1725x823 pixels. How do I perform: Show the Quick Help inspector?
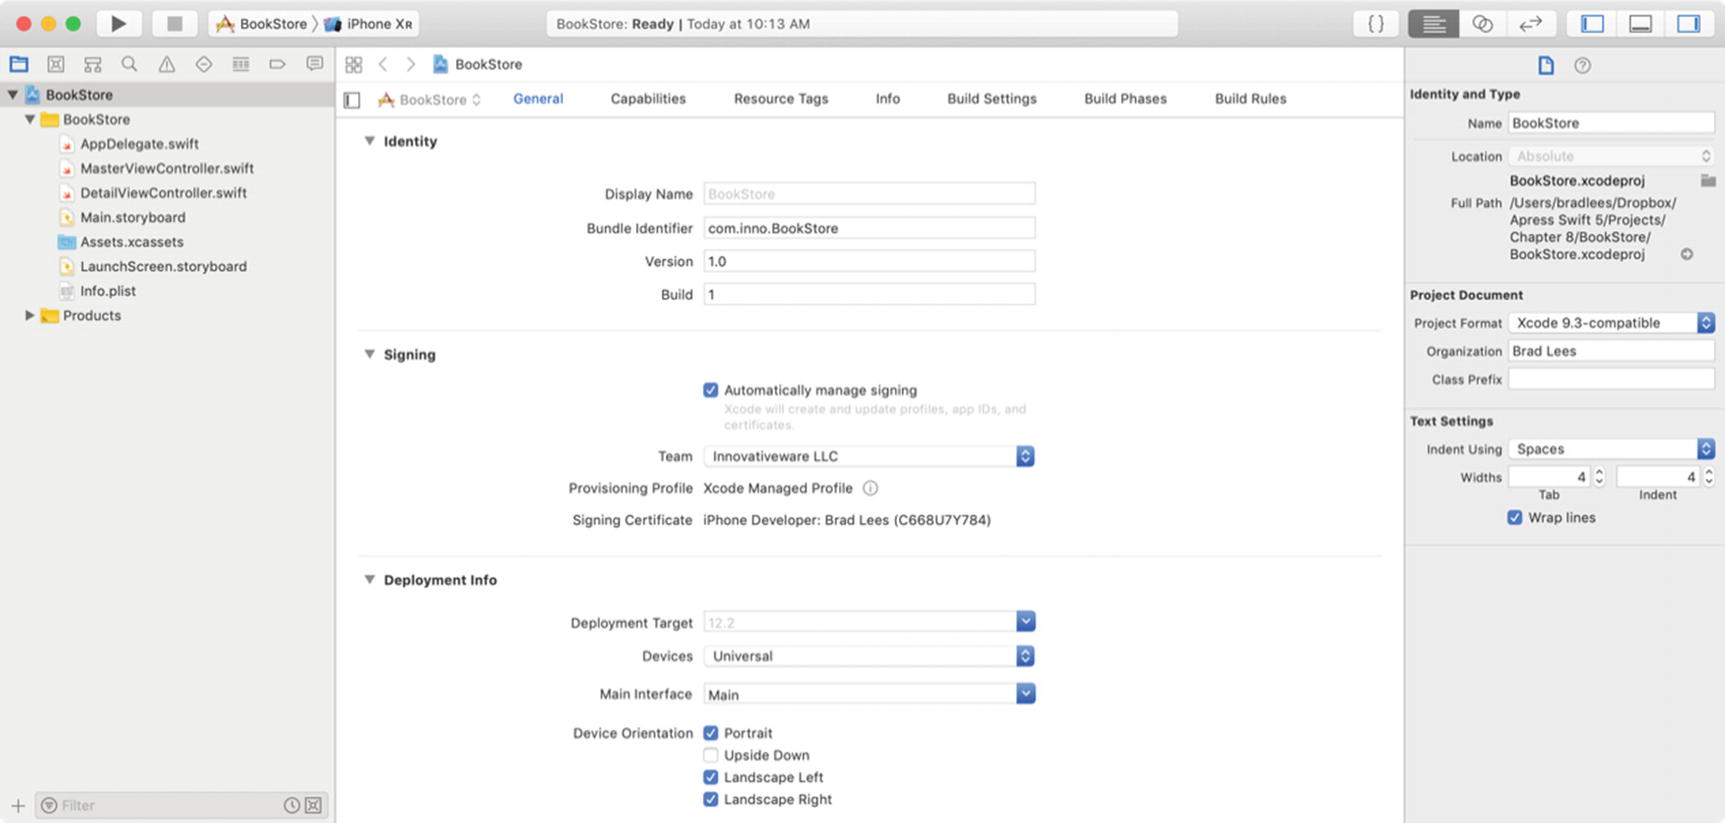click(x=1582, y=65)
